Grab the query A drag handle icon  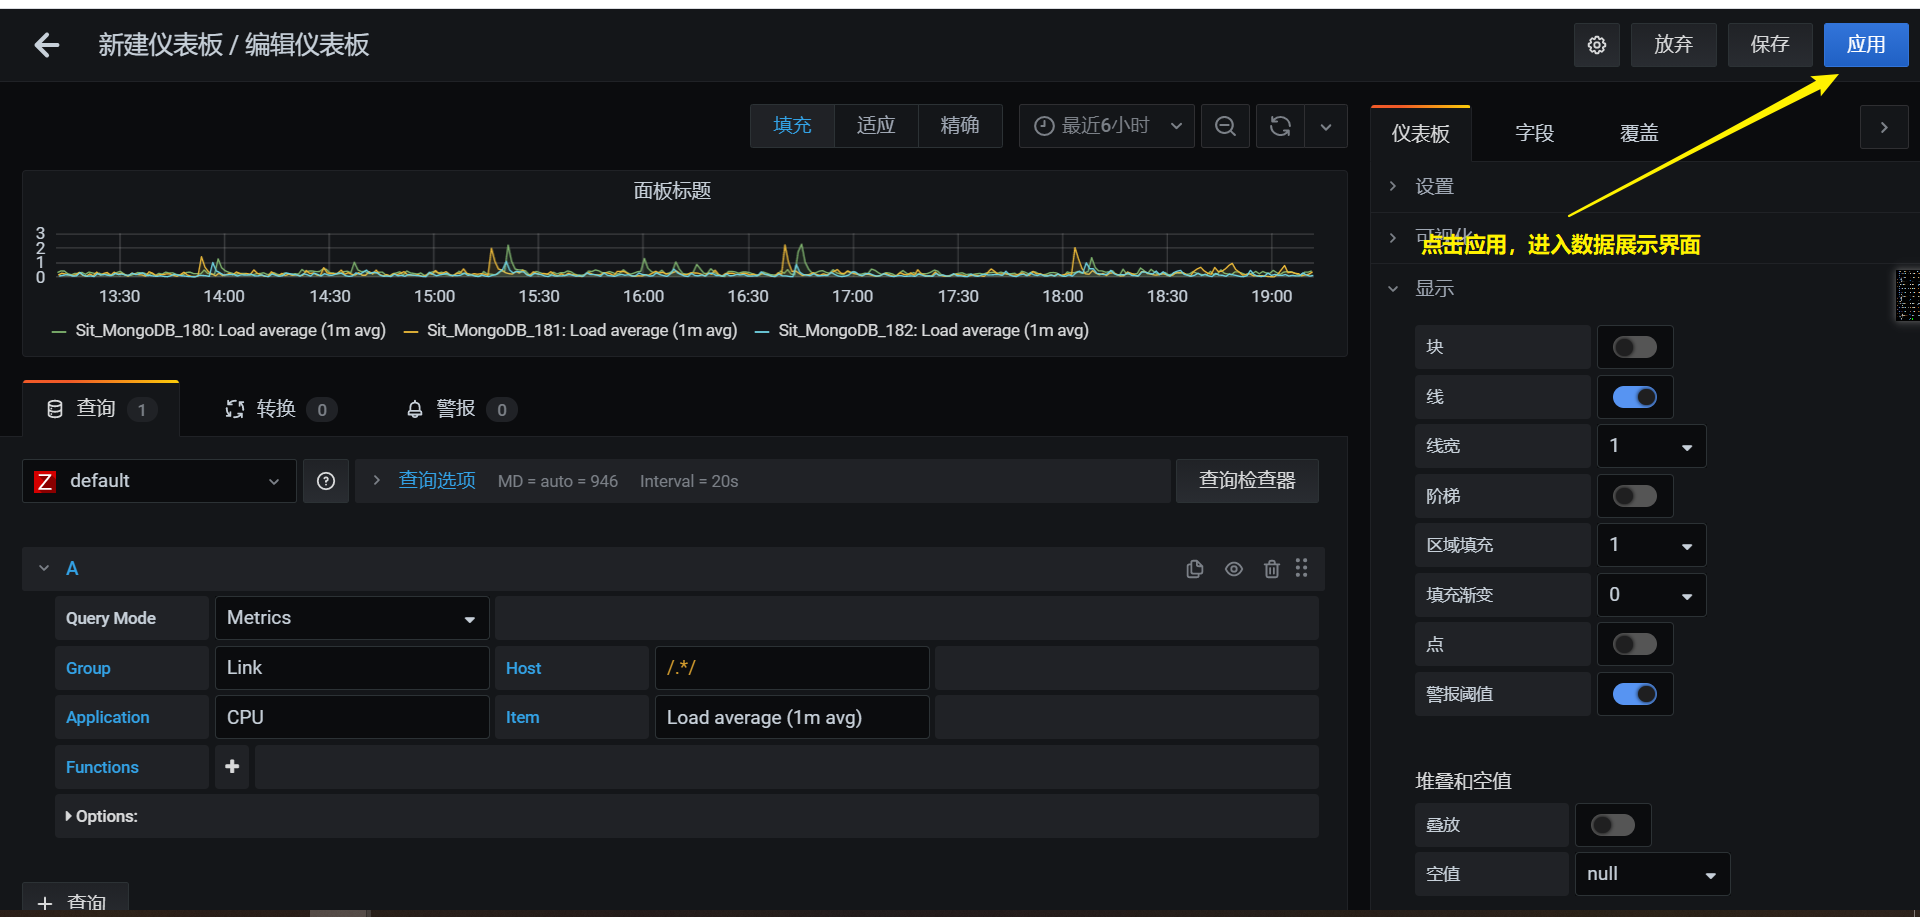click(1301, 568)
